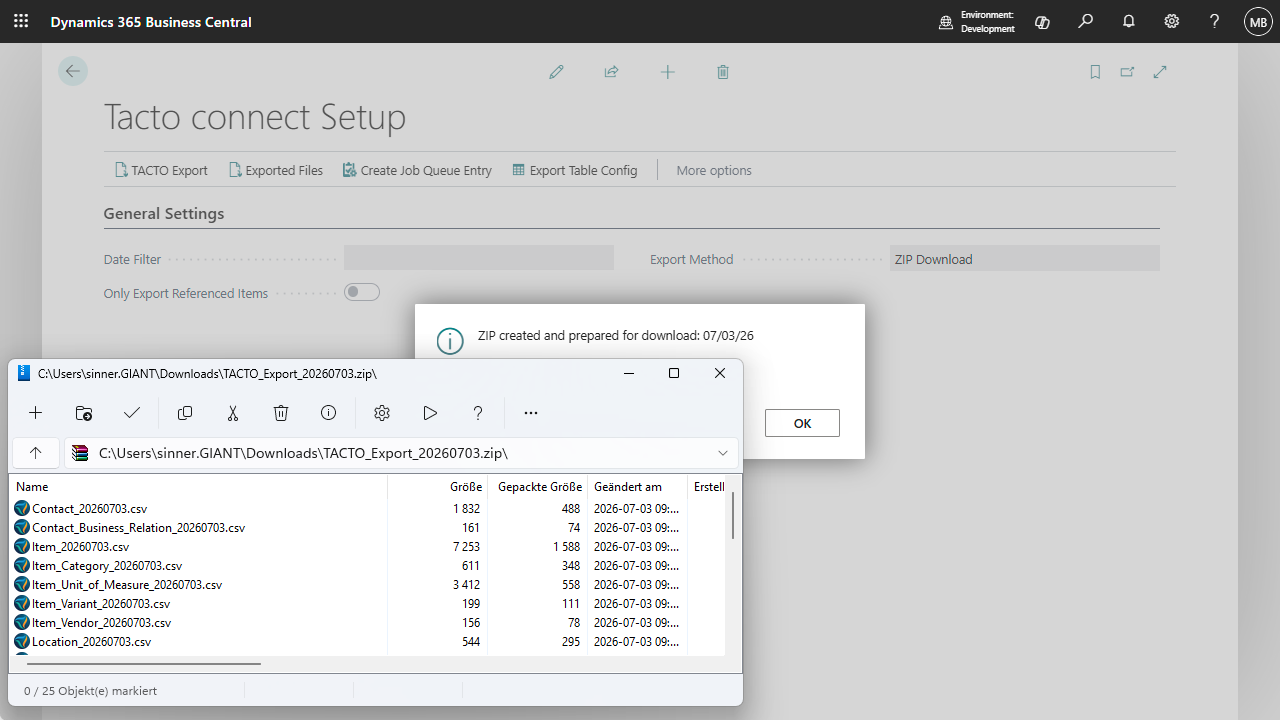Image resolution: width=1280 pixels, height=720 pixels.
Task: Click the play triangle icon in archive toolbar
Action: (430, 413)
